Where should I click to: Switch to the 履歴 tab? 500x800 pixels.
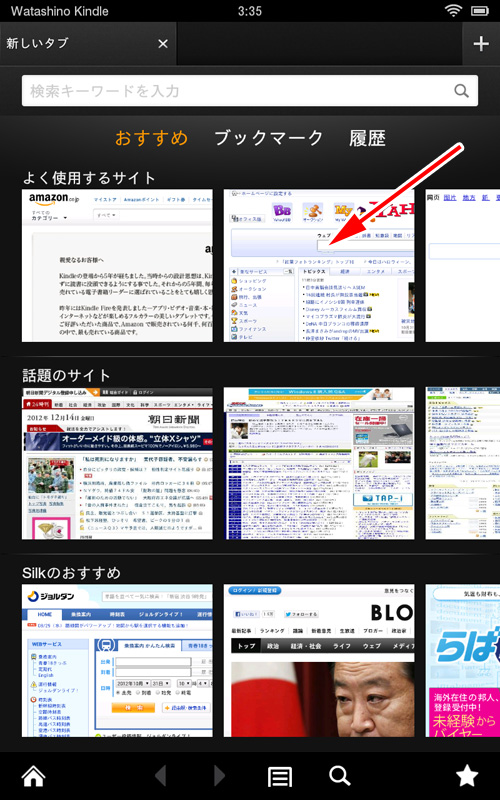point(367,138)
